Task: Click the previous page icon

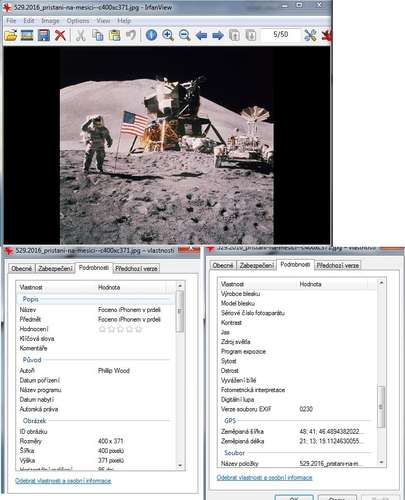Action: [x=234, y=35]
